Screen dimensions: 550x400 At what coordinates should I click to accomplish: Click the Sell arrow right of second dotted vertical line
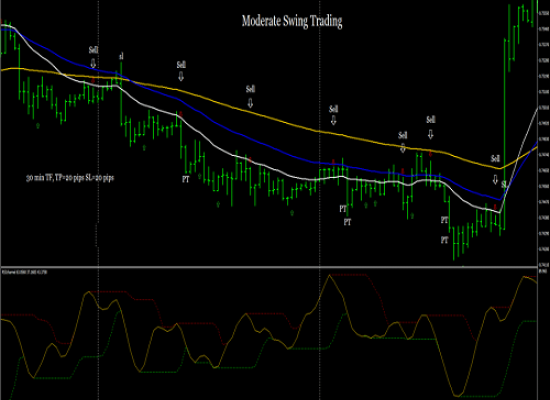click(x=334, y=120)
